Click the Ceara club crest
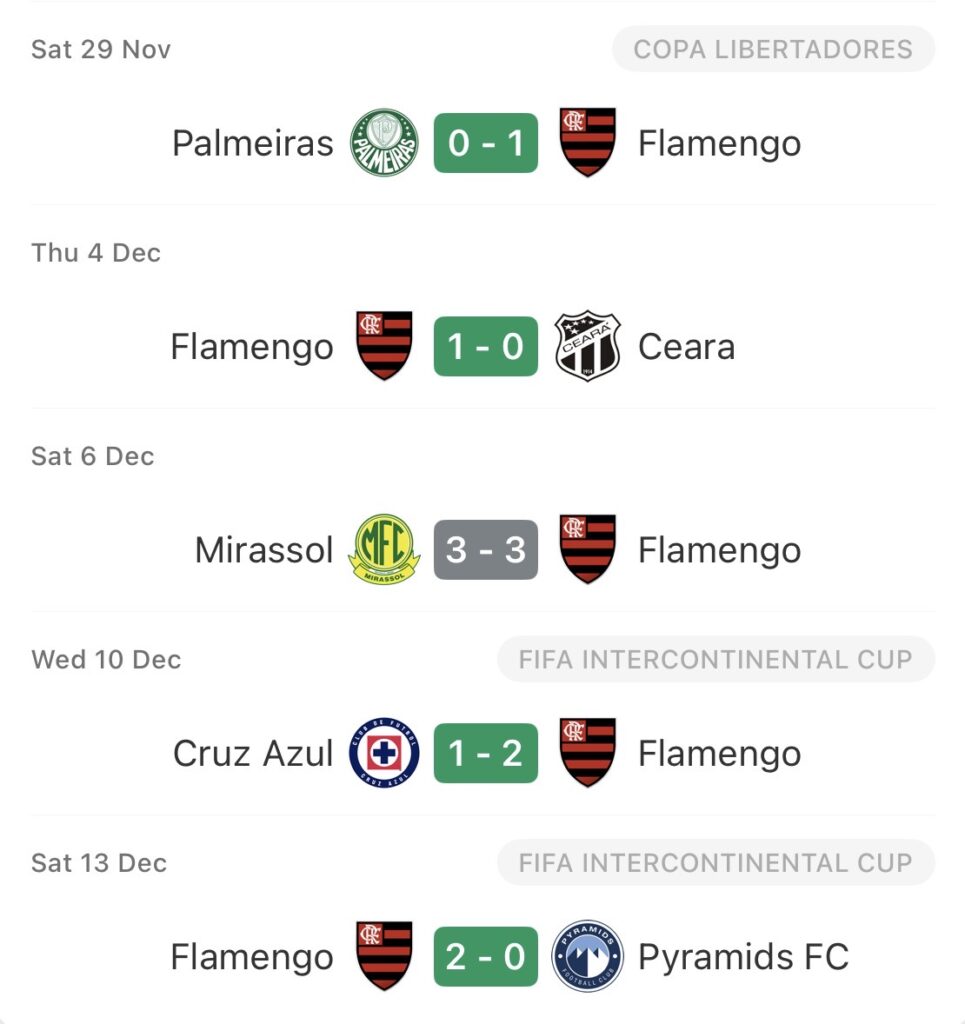Image resolution: width=965 pixels, height=1024 pixels. pos(588,347)
